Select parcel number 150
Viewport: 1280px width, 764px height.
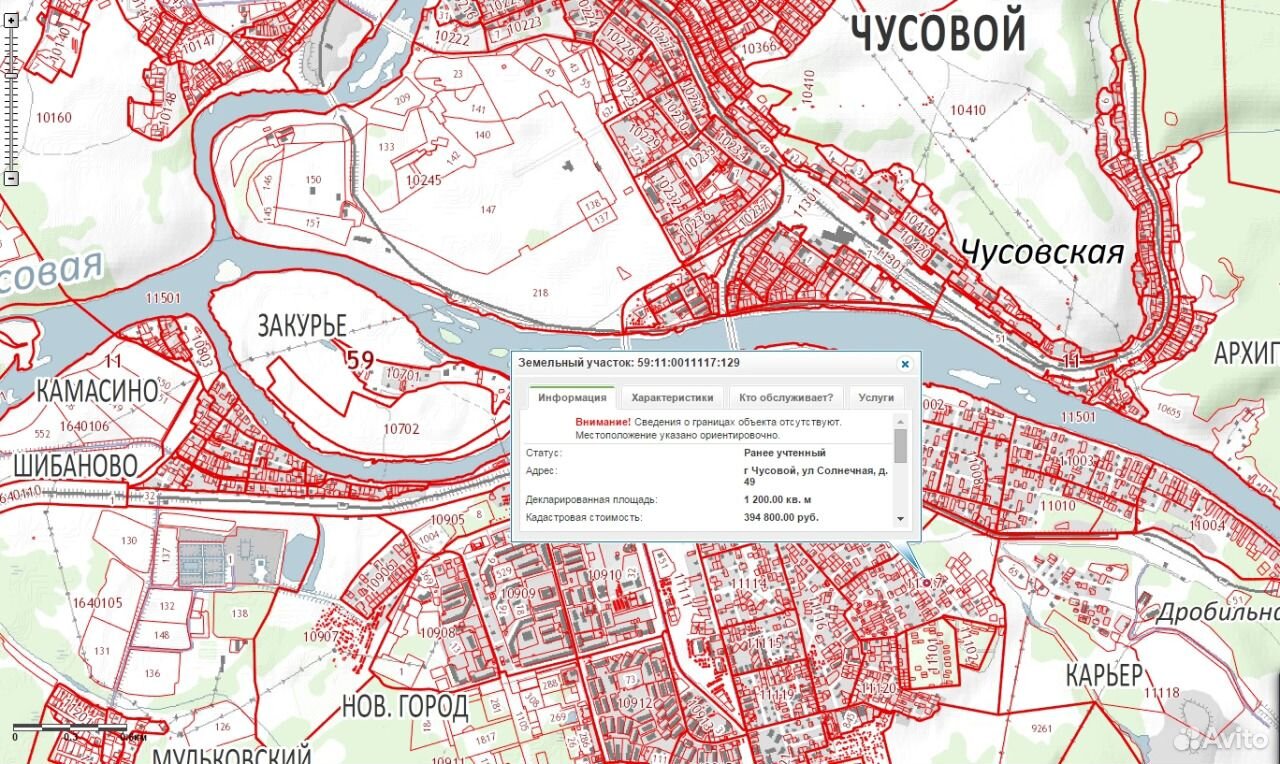pos(313,180)
